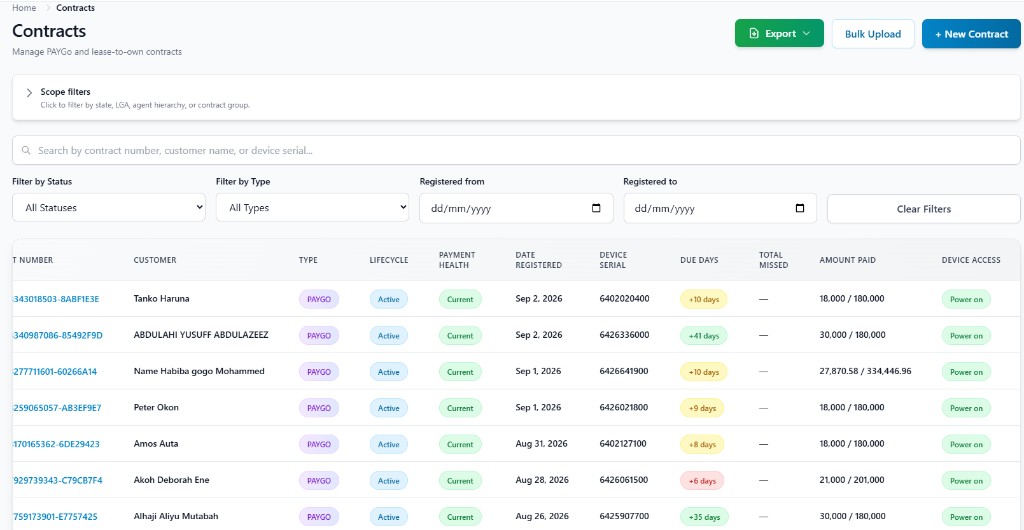Click the DUE DAYS column header

pos(699,260)
